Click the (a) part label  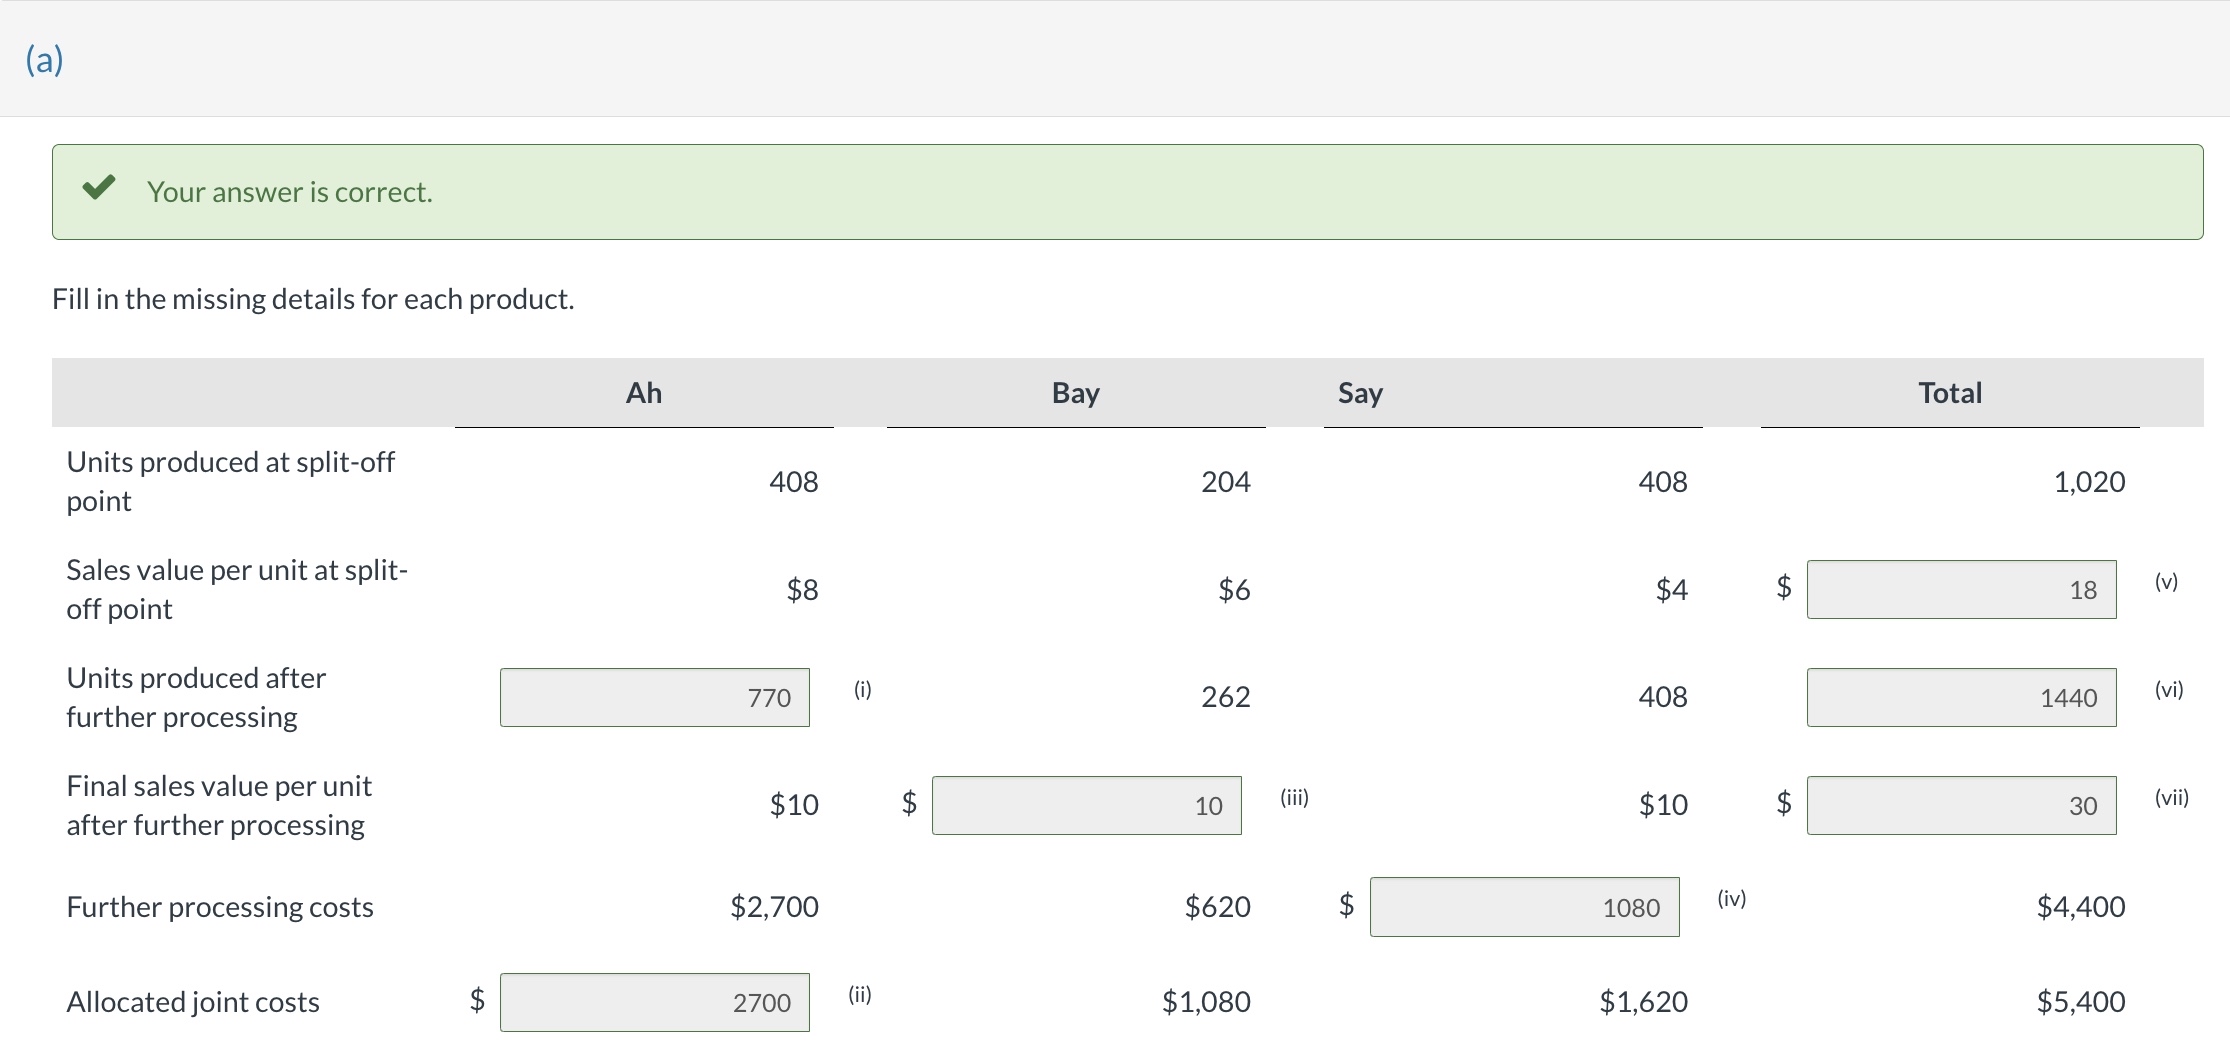pyautogui.click(x=44, y=60)
